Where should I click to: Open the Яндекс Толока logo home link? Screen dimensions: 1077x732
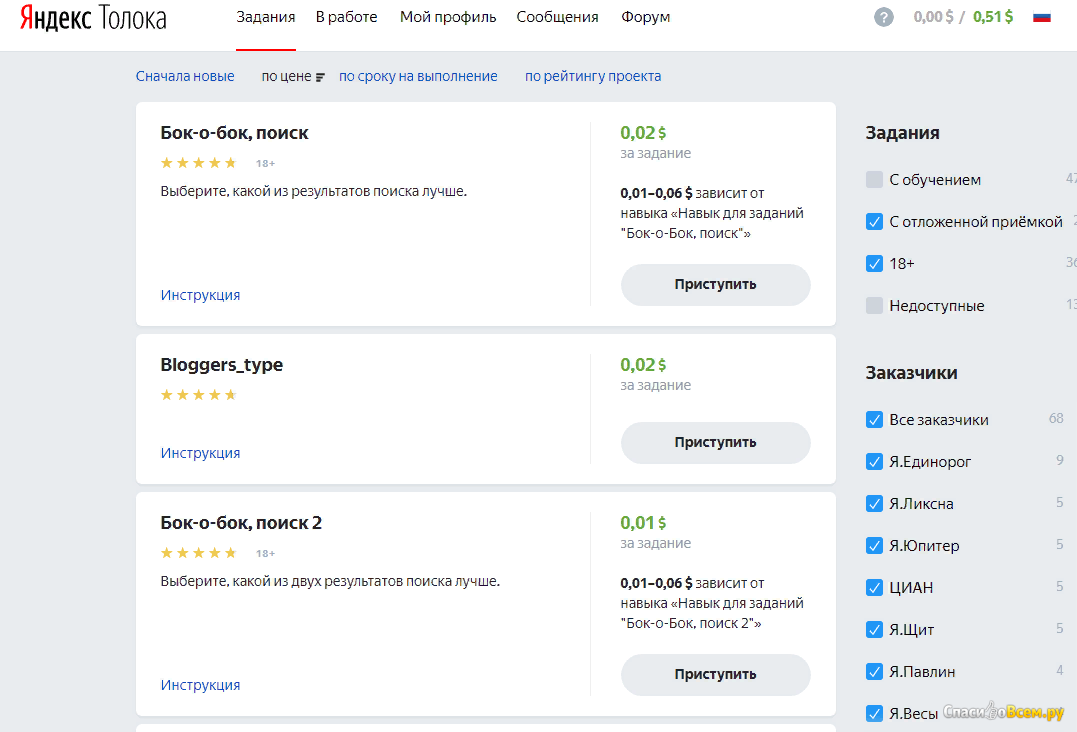(93, 17)
